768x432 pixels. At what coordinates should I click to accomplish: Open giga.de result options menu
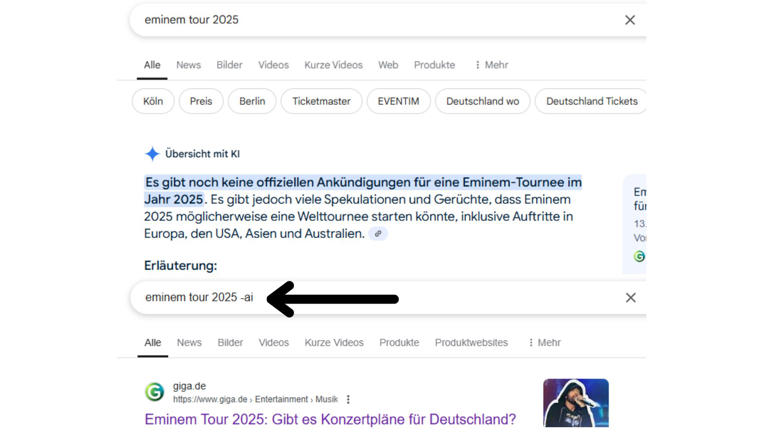(348, 400)
